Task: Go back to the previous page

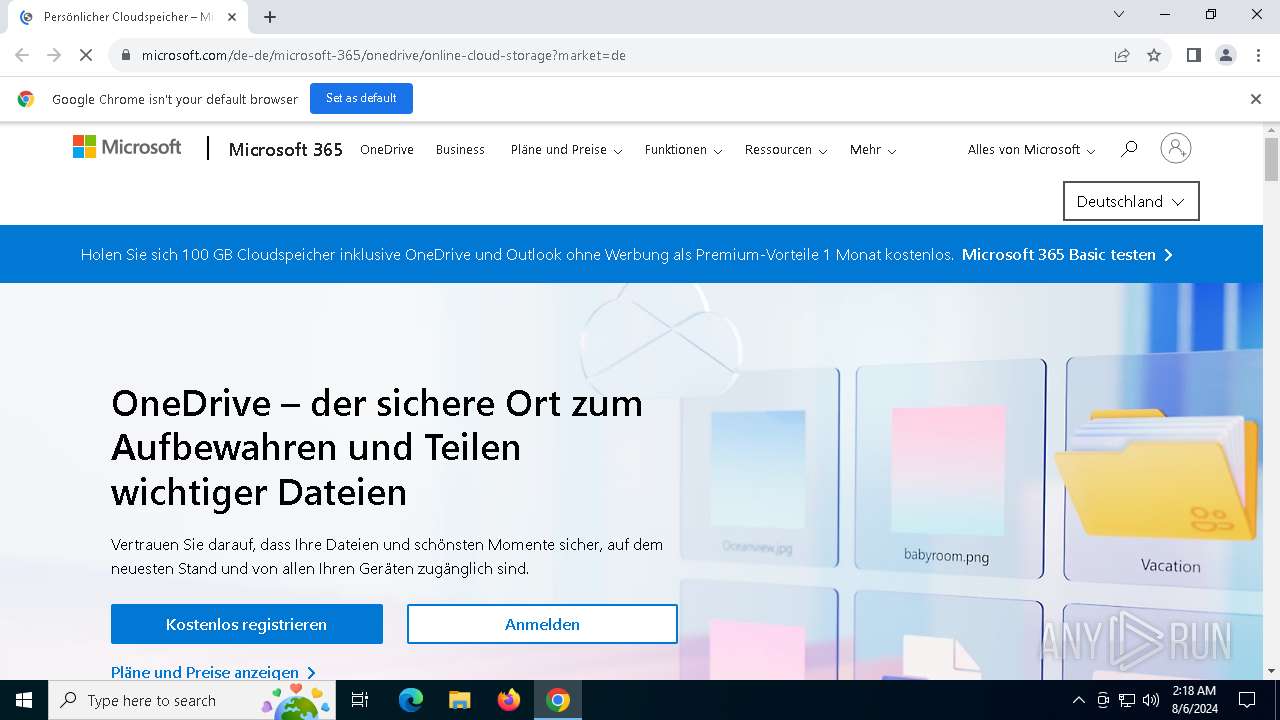Action: coord(22,55)
